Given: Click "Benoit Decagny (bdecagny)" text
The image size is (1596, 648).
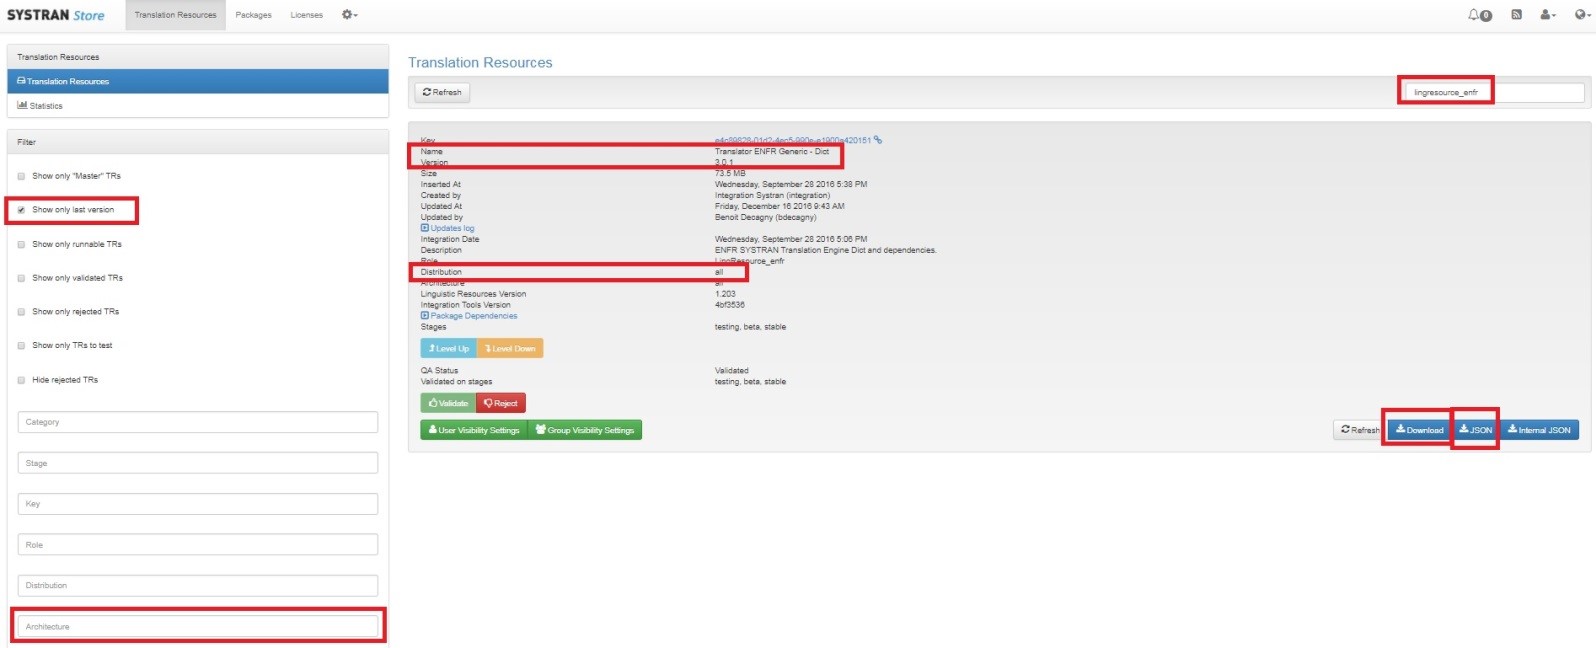Looking at the screenshot, I should [765, 217].
